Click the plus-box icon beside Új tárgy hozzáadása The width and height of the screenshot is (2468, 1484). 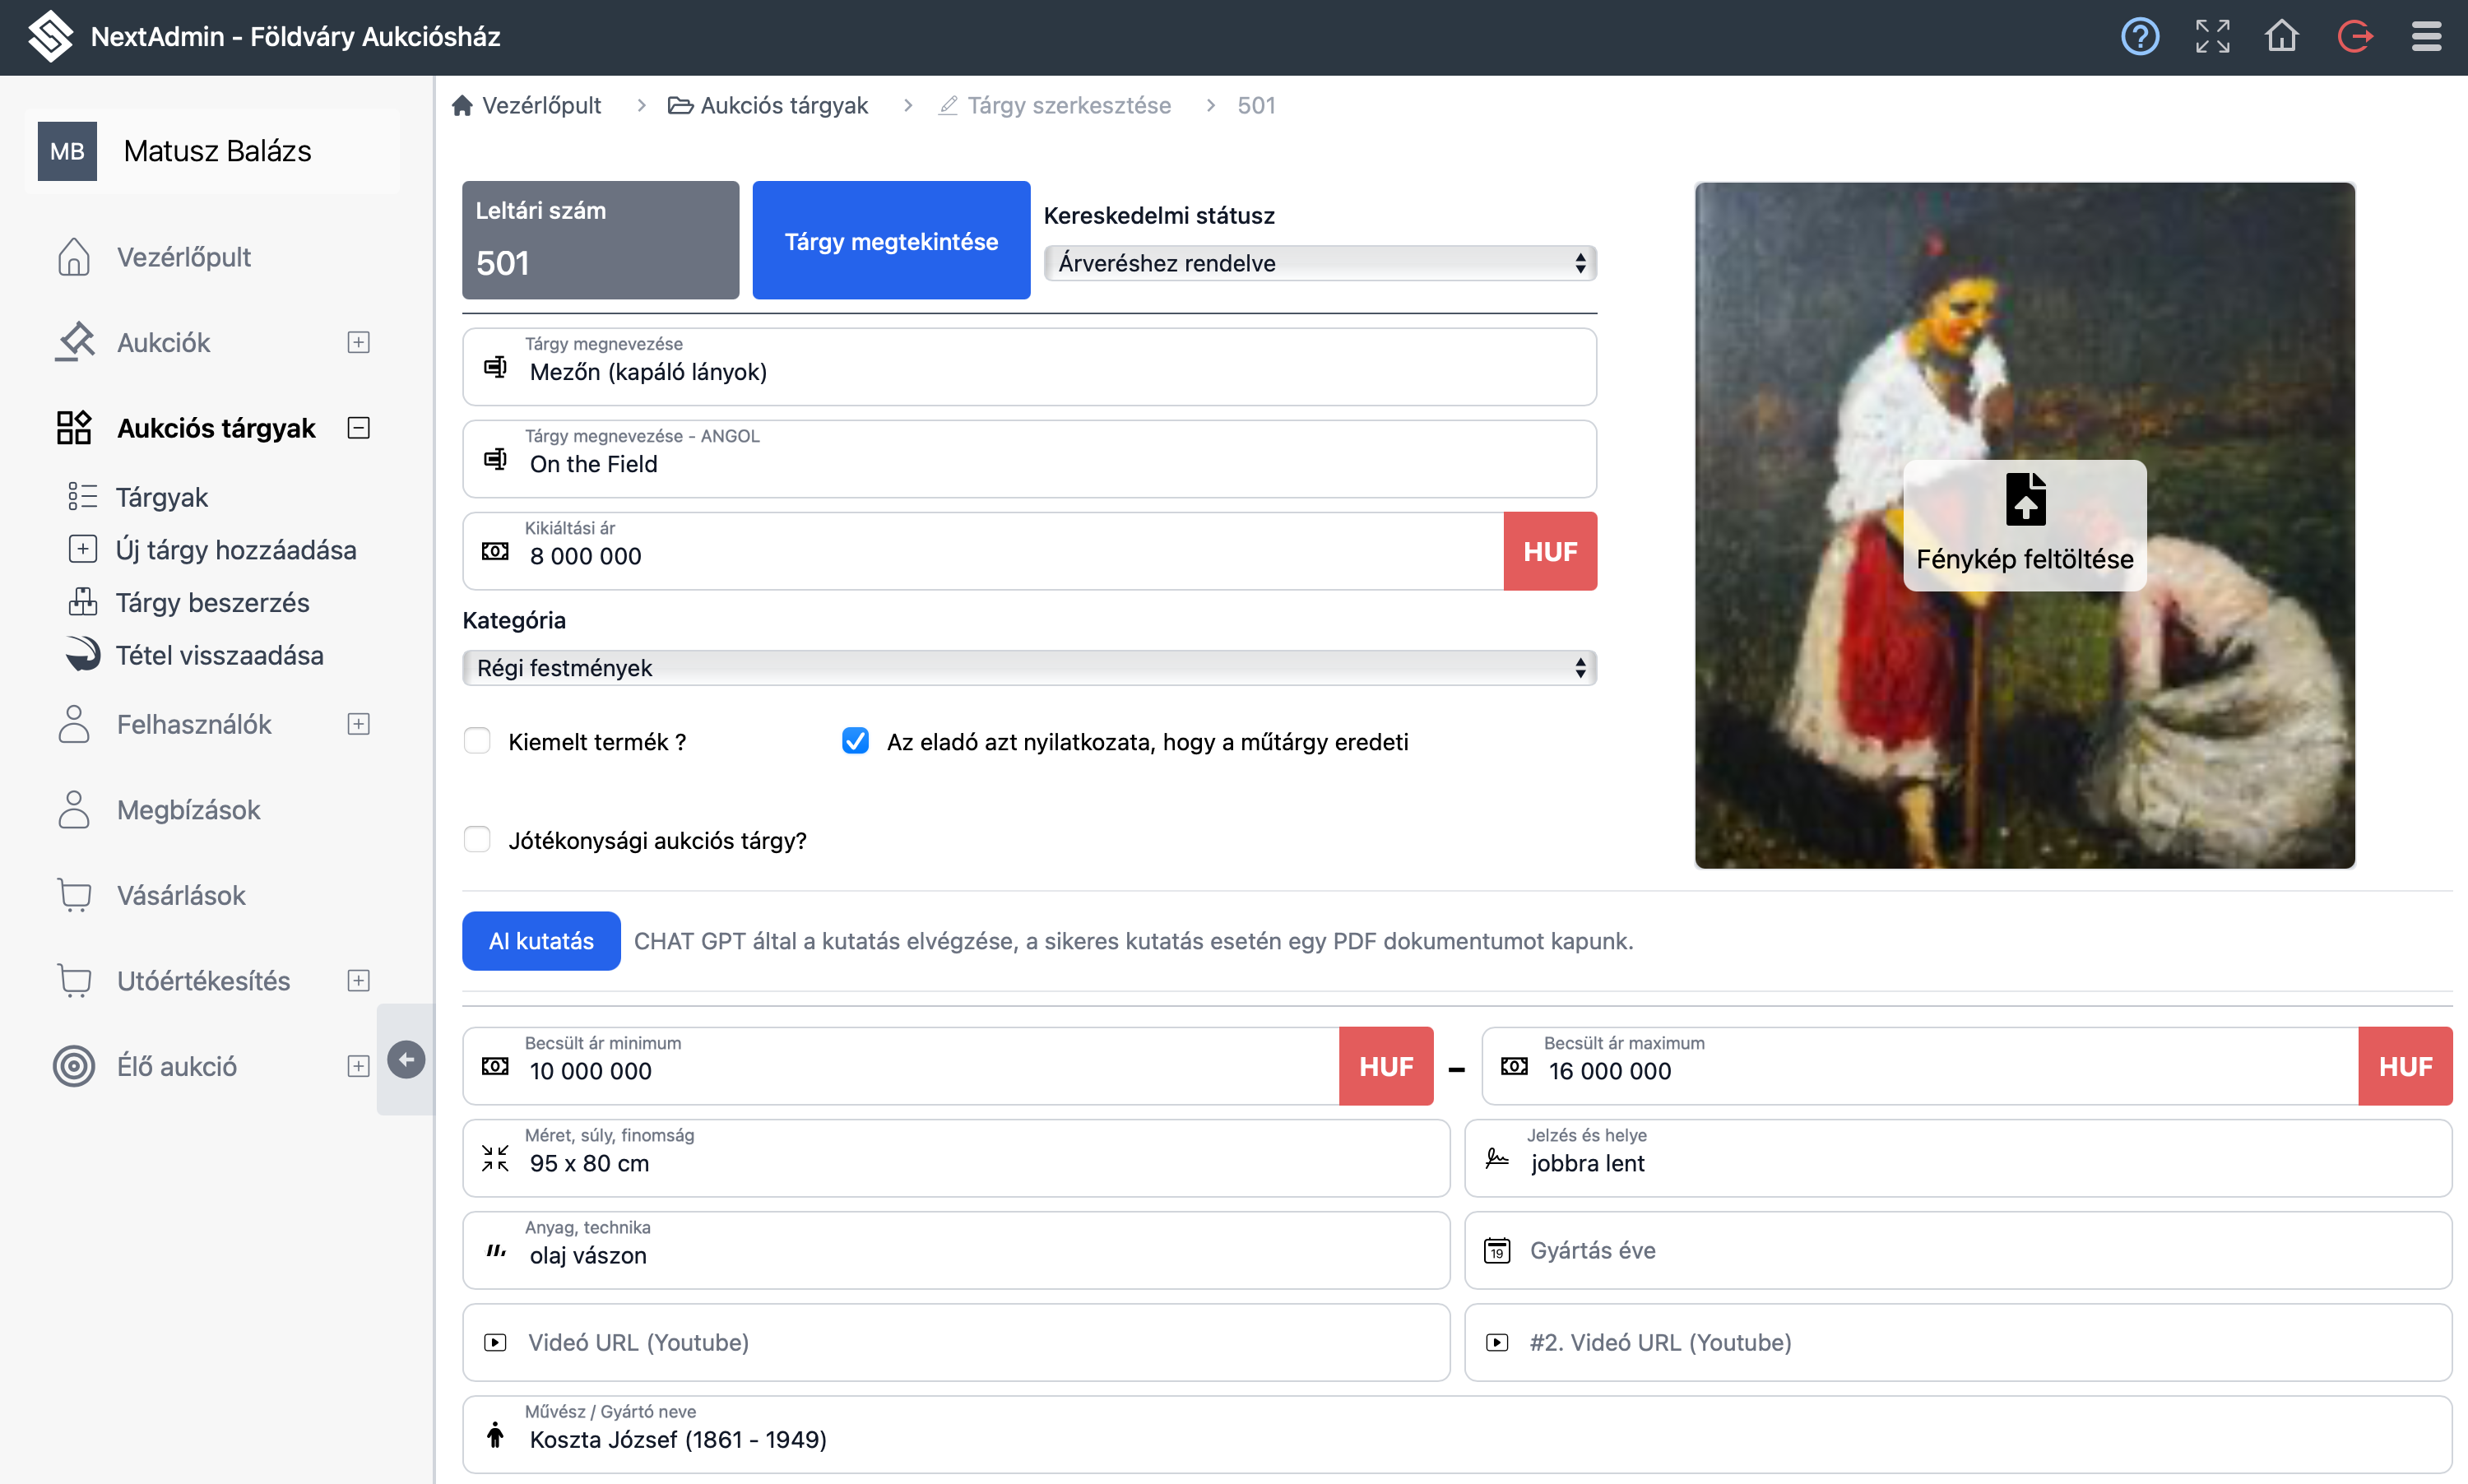[82, 549]
